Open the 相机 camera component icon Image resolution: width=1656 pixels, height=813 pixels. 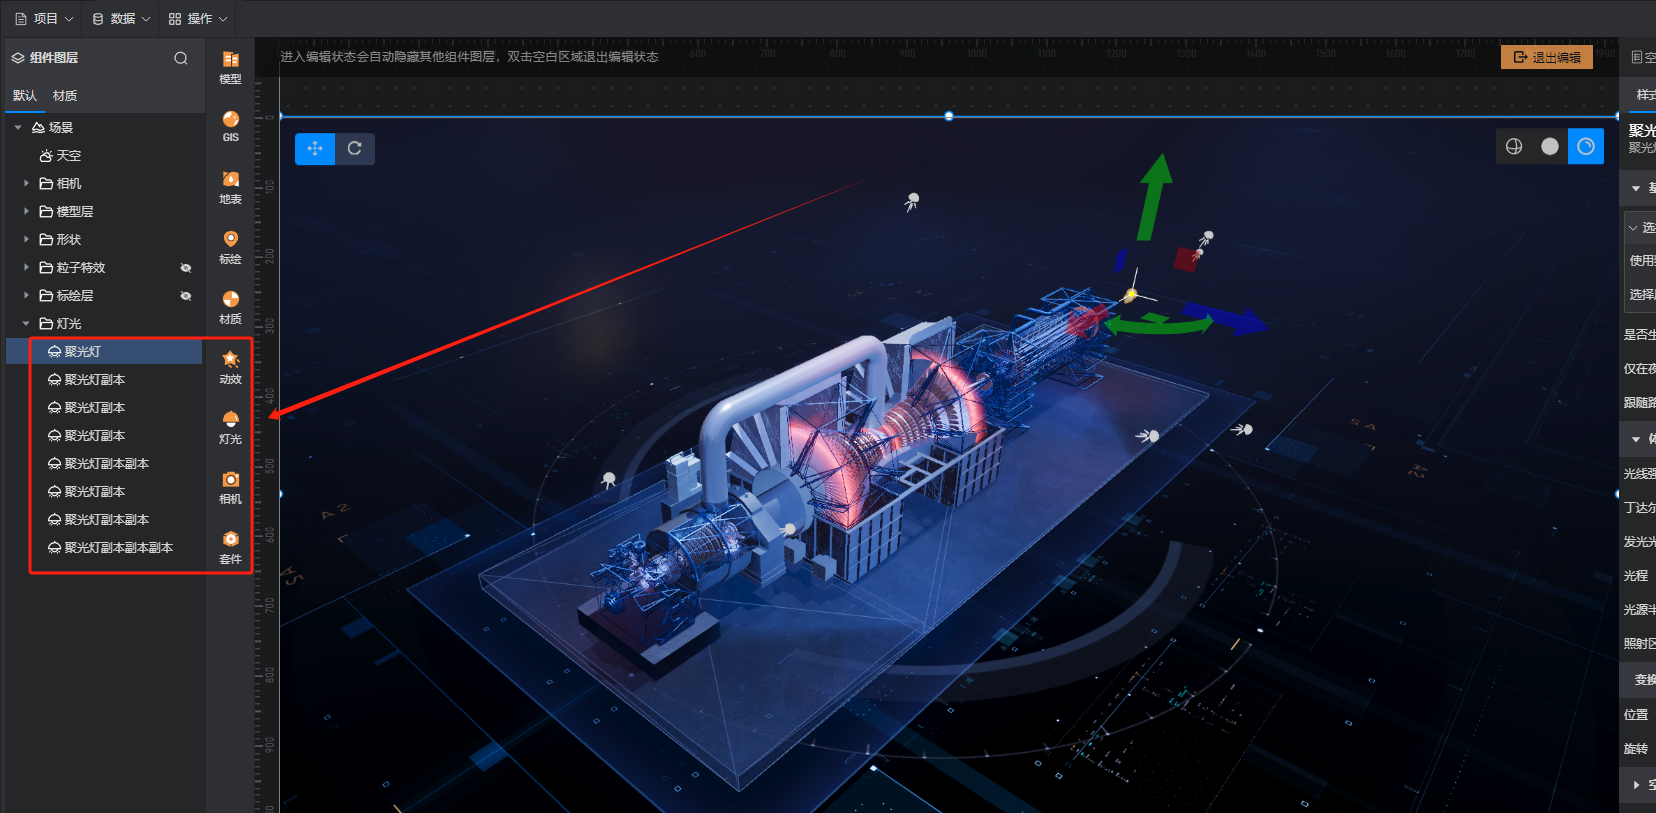[x=230, y=486]
